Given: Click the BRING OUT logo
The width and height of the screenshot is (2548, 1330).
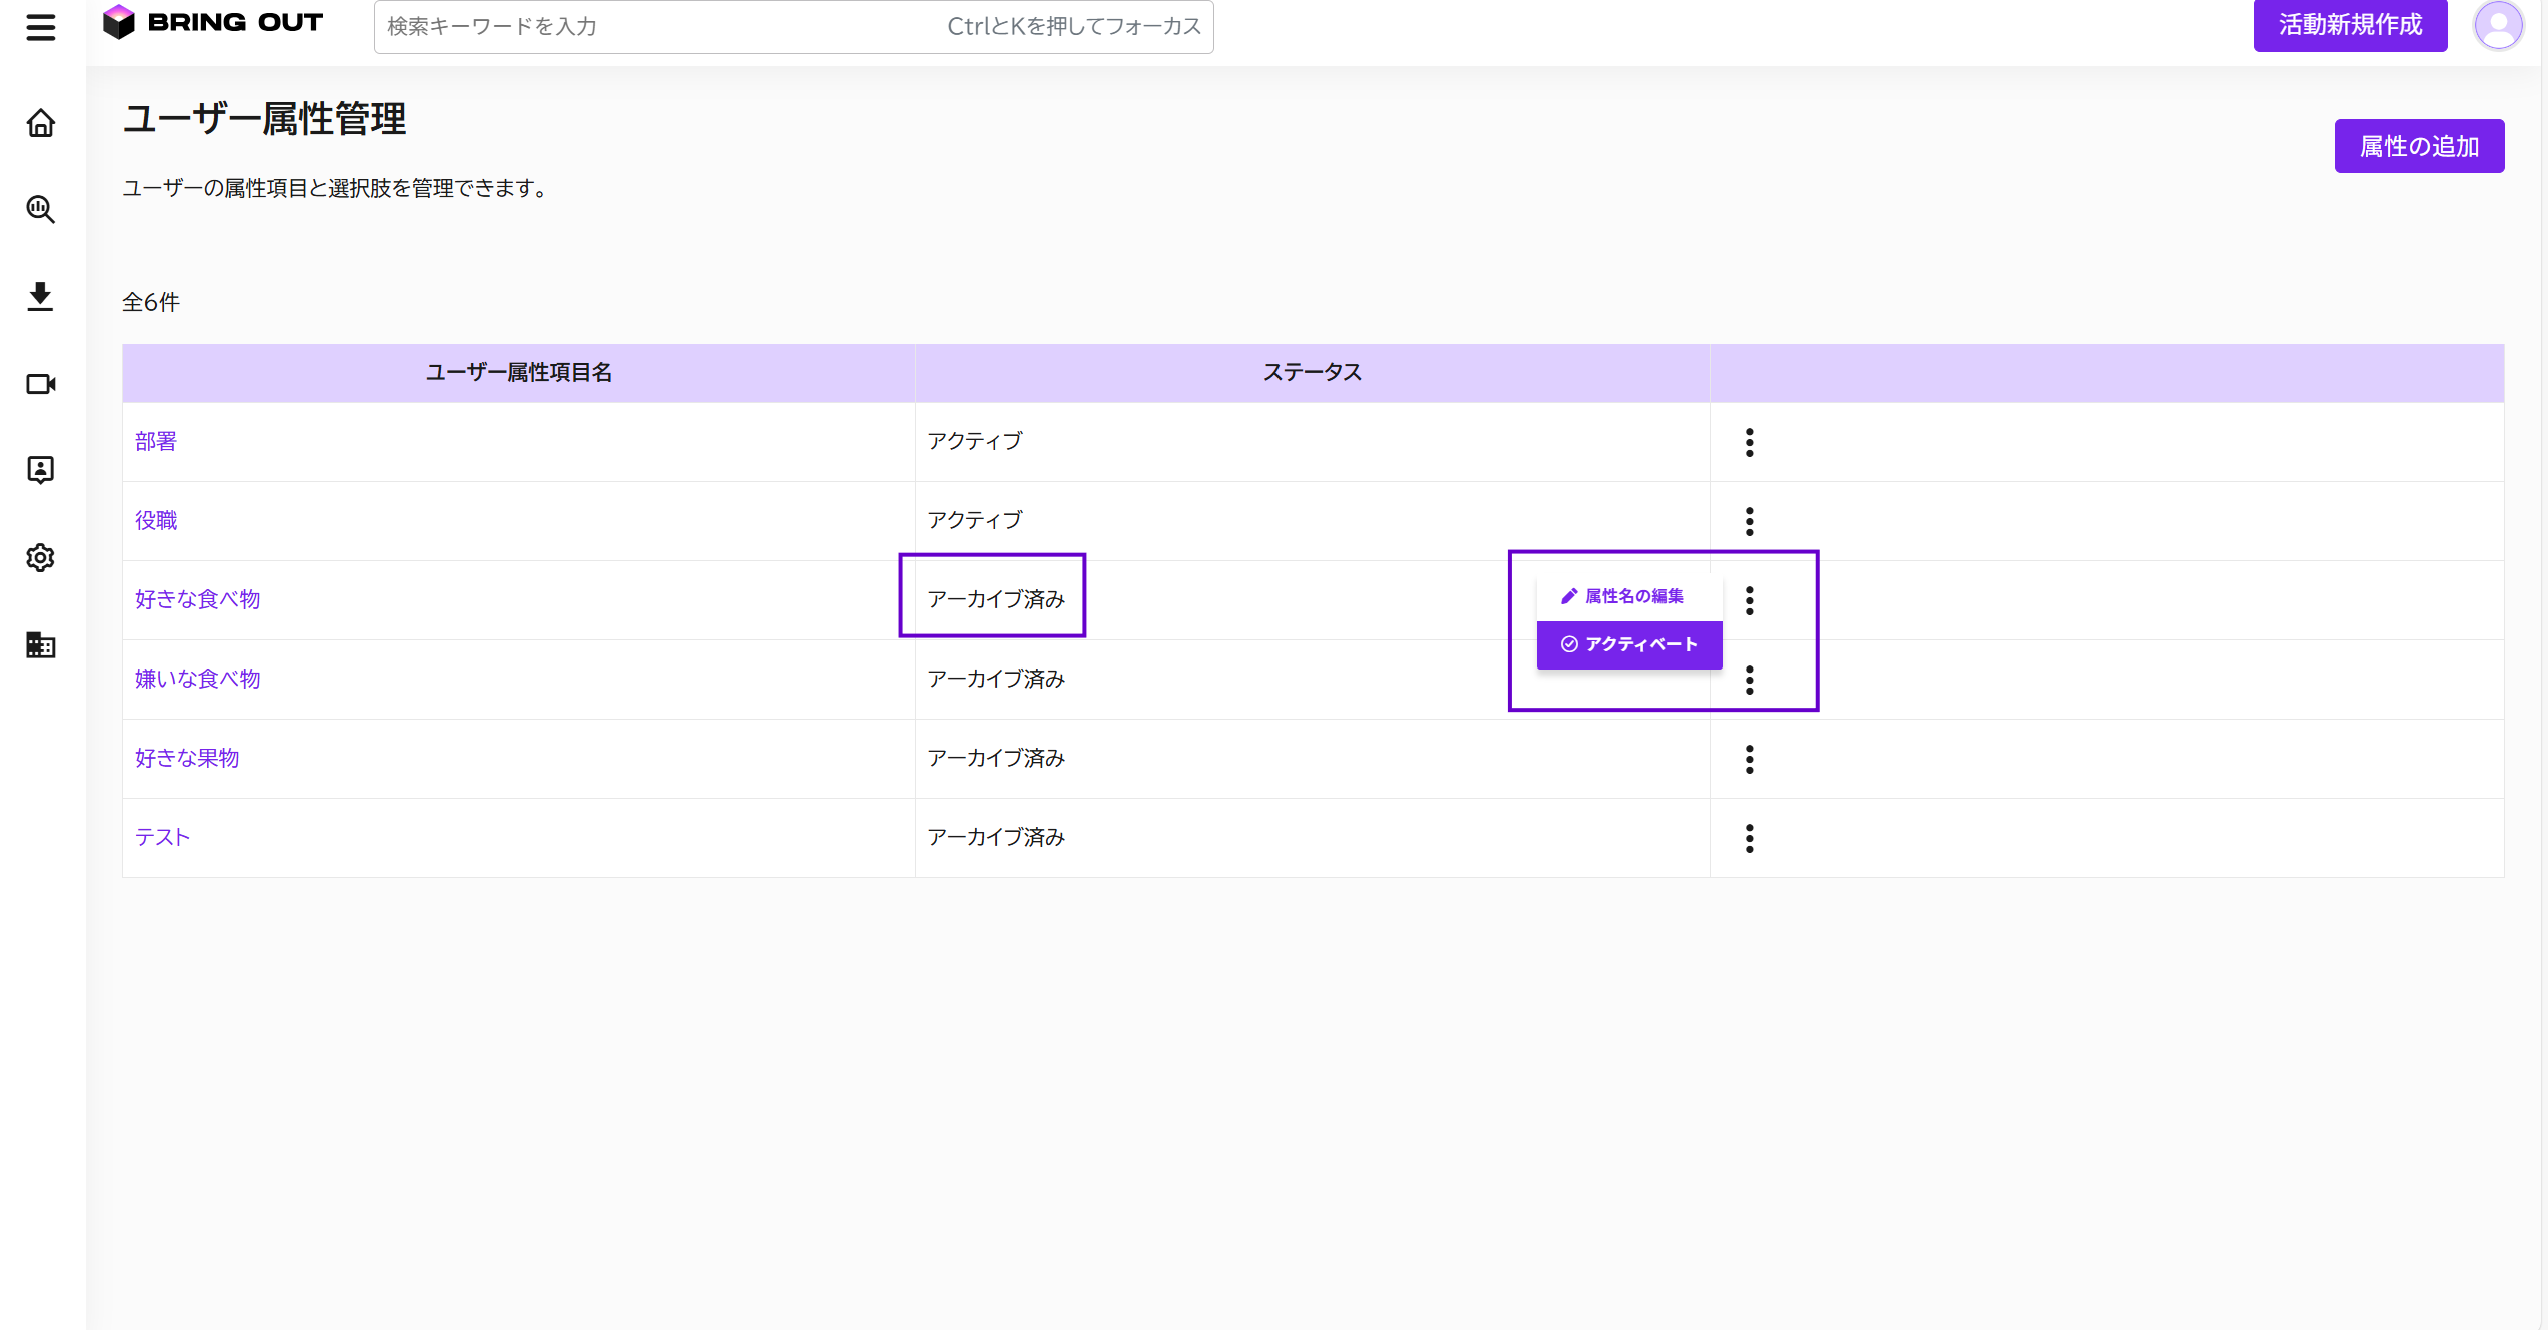Looking at the screenshot, I should point(213,22).
